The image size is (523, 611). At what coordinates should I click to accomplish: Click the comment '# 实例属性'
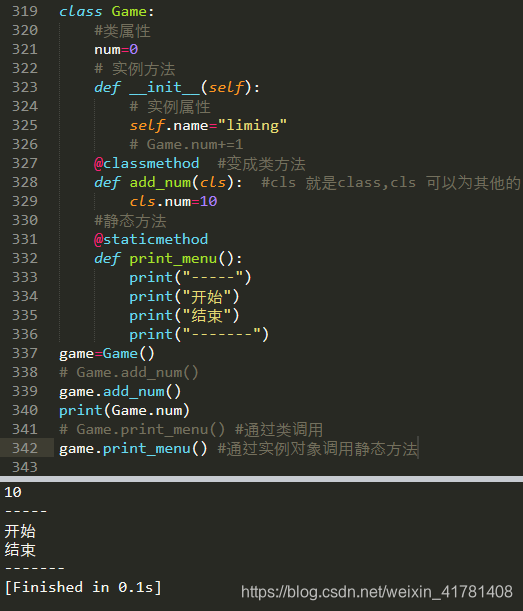170,107
